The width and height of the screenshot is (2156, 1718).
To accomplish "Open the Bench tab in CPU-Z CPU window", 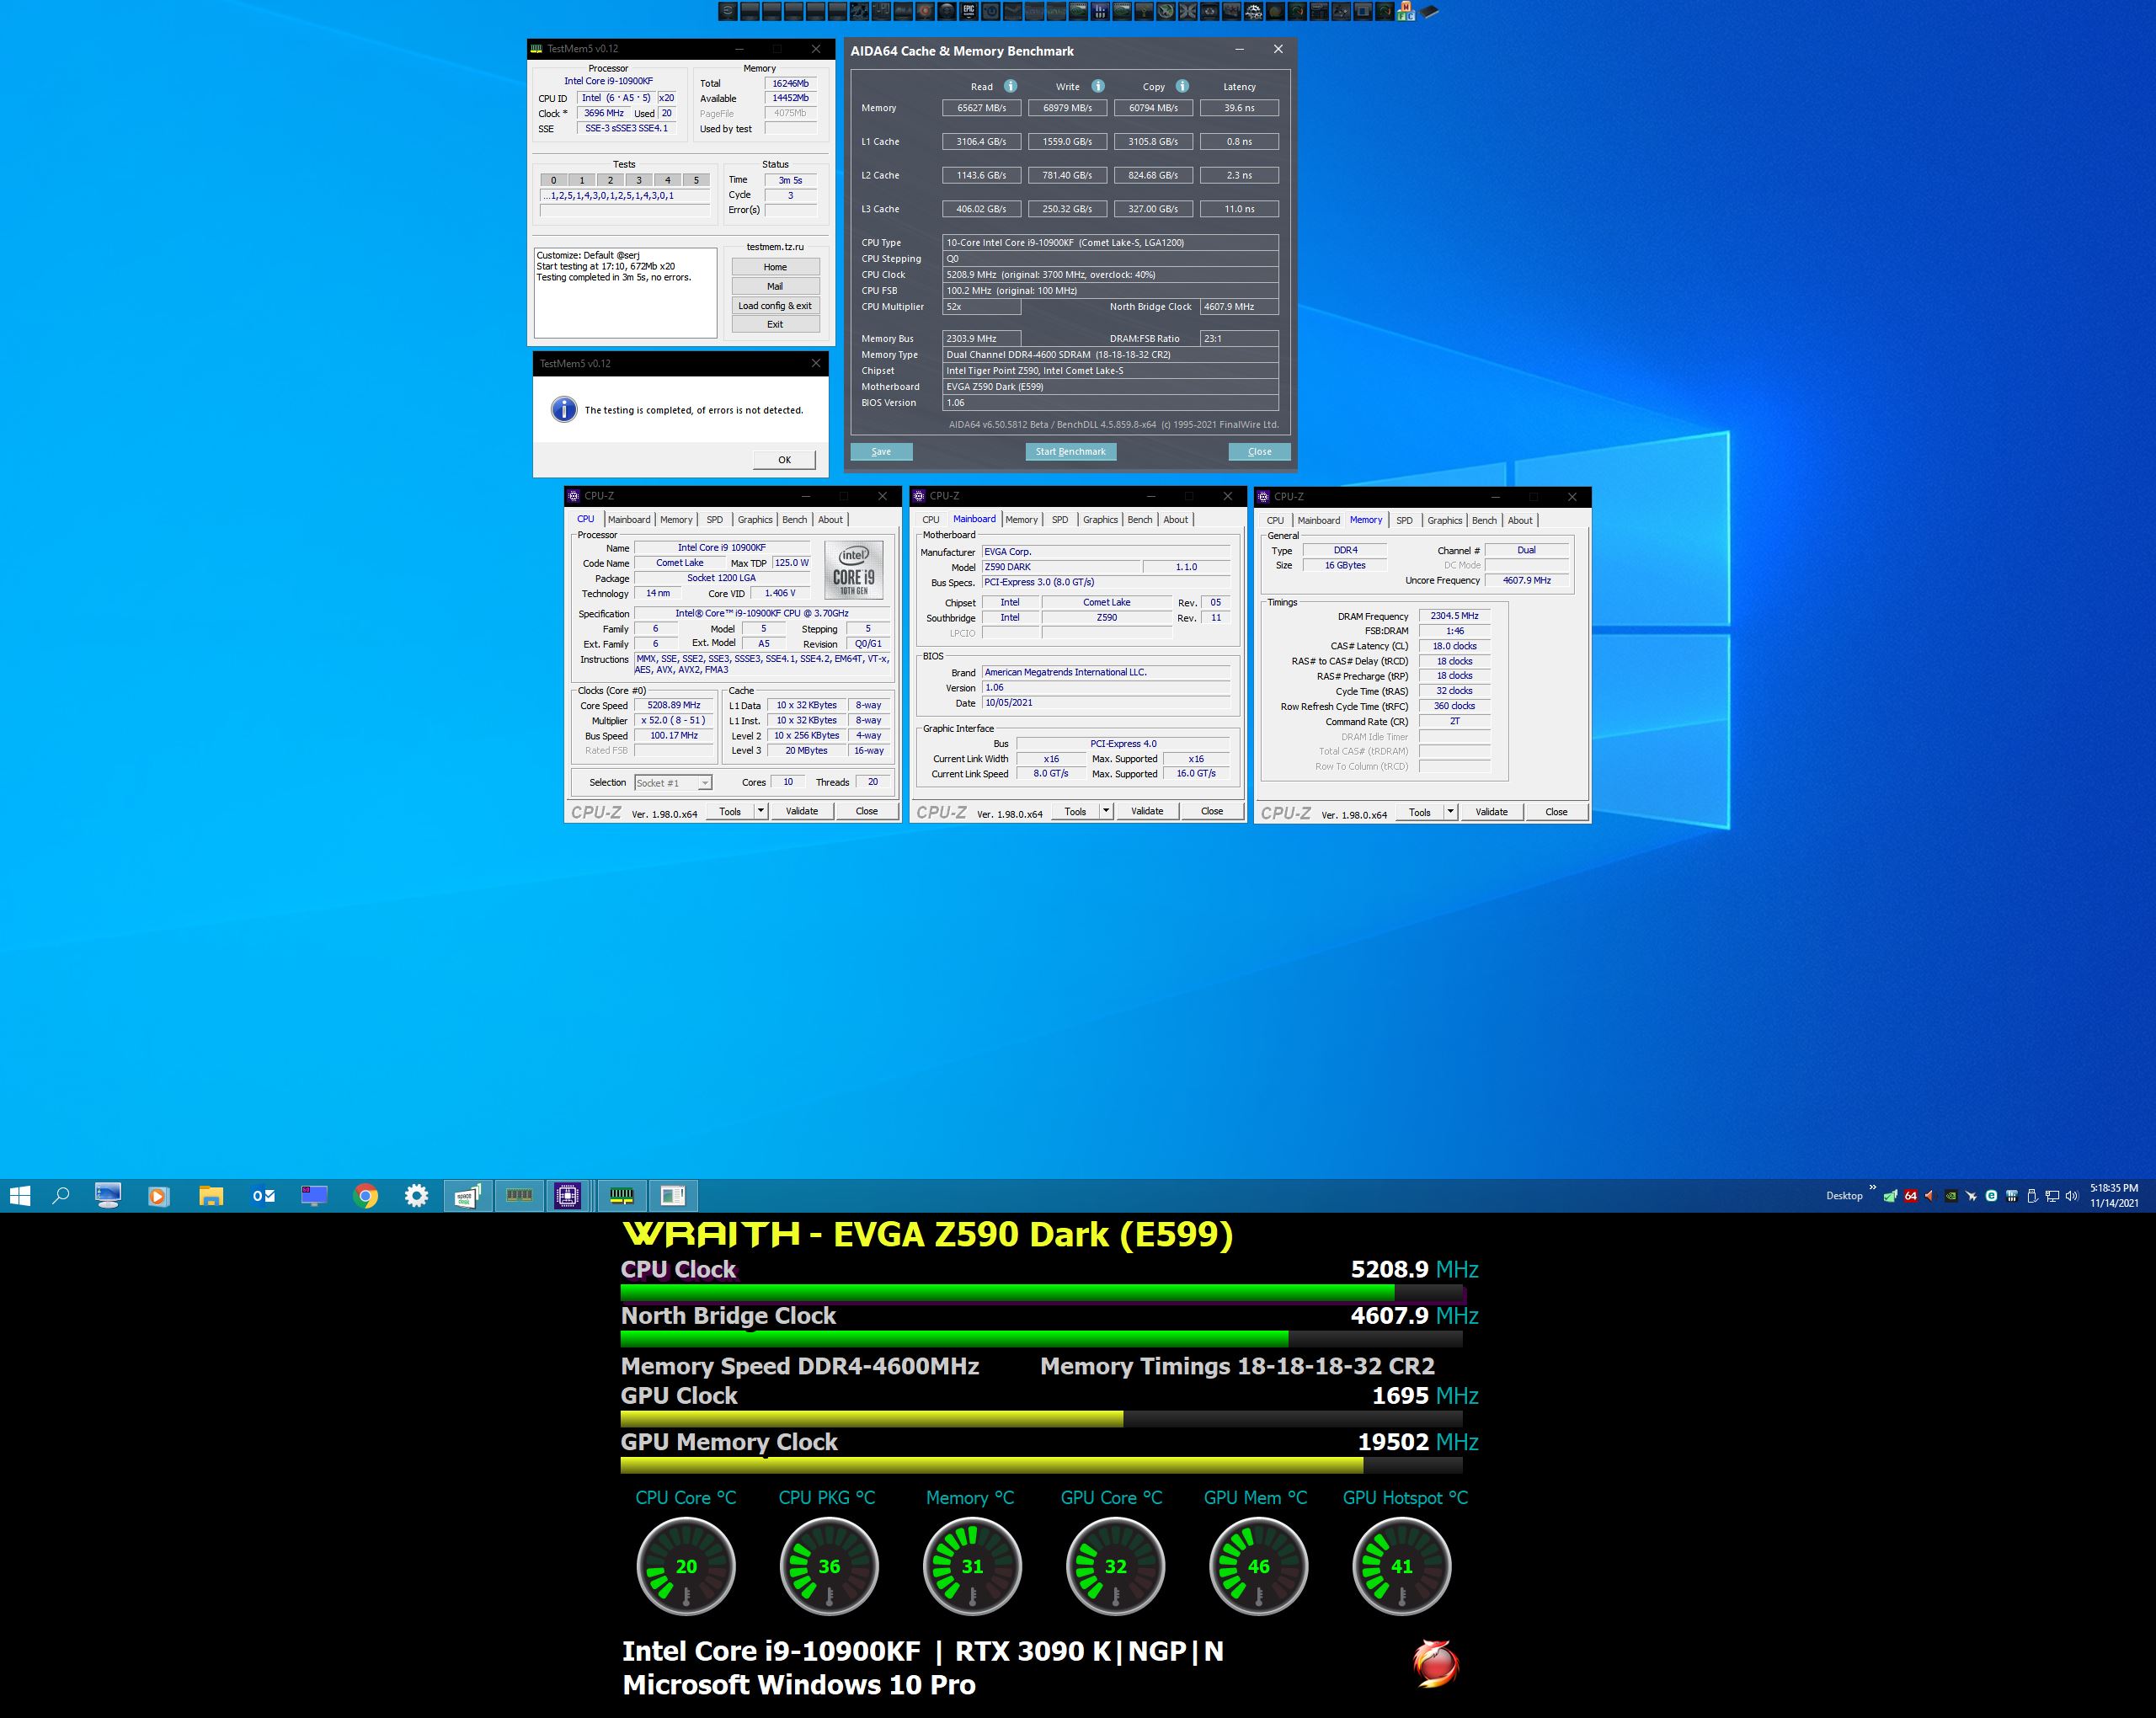I will [794, 520].
